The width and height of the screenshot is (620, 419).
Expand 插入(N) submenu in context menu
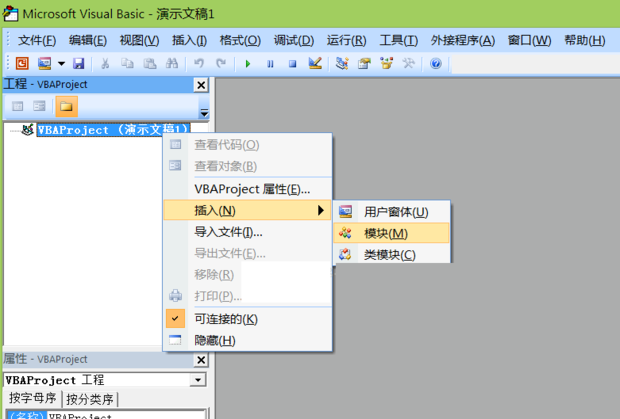pos(248,210)
